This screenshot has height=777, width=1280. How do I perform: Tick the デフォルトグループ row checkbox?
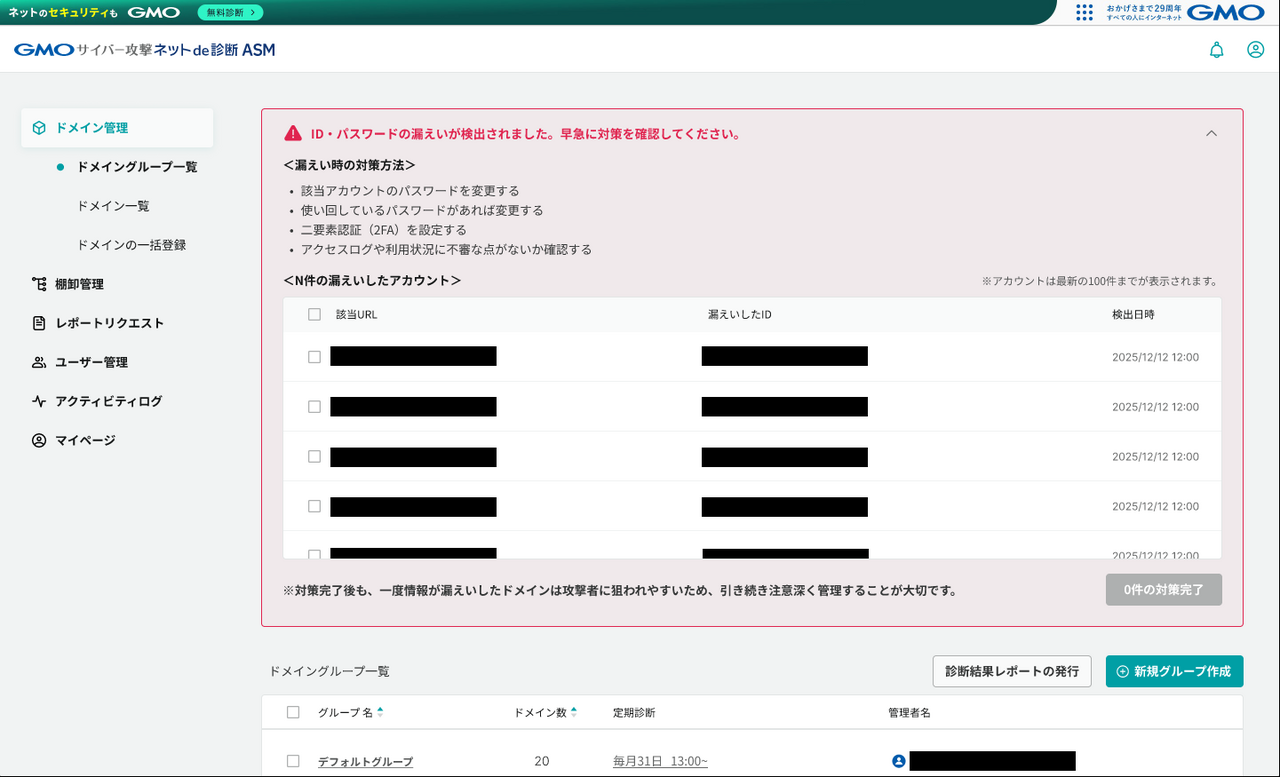pyautogui.click(x=293, y=761)
